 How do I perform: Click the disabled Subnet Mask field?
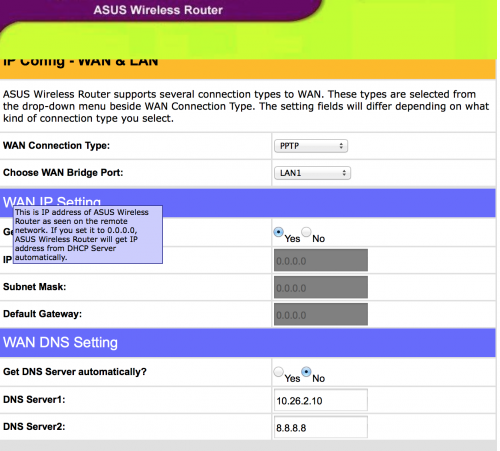point(321,287)
